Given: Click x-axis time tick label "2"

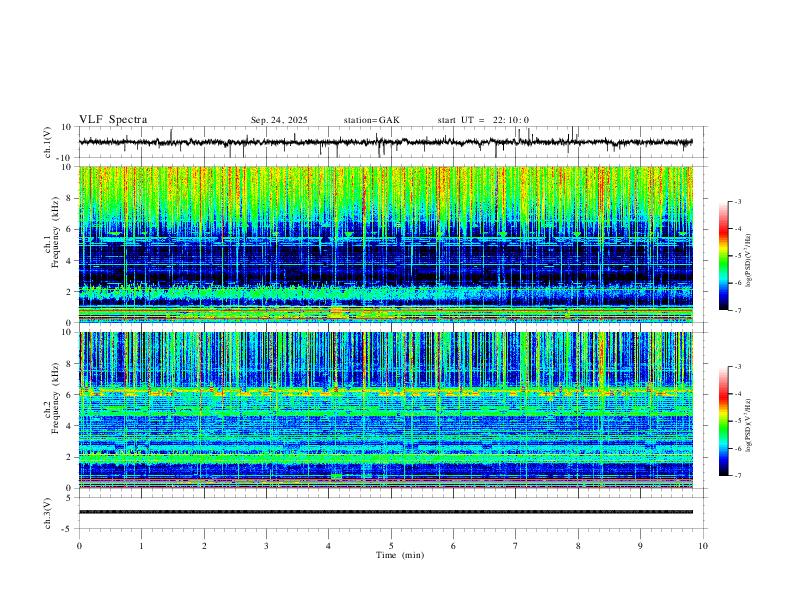Looking at the screenshot, I should point(204,546).
